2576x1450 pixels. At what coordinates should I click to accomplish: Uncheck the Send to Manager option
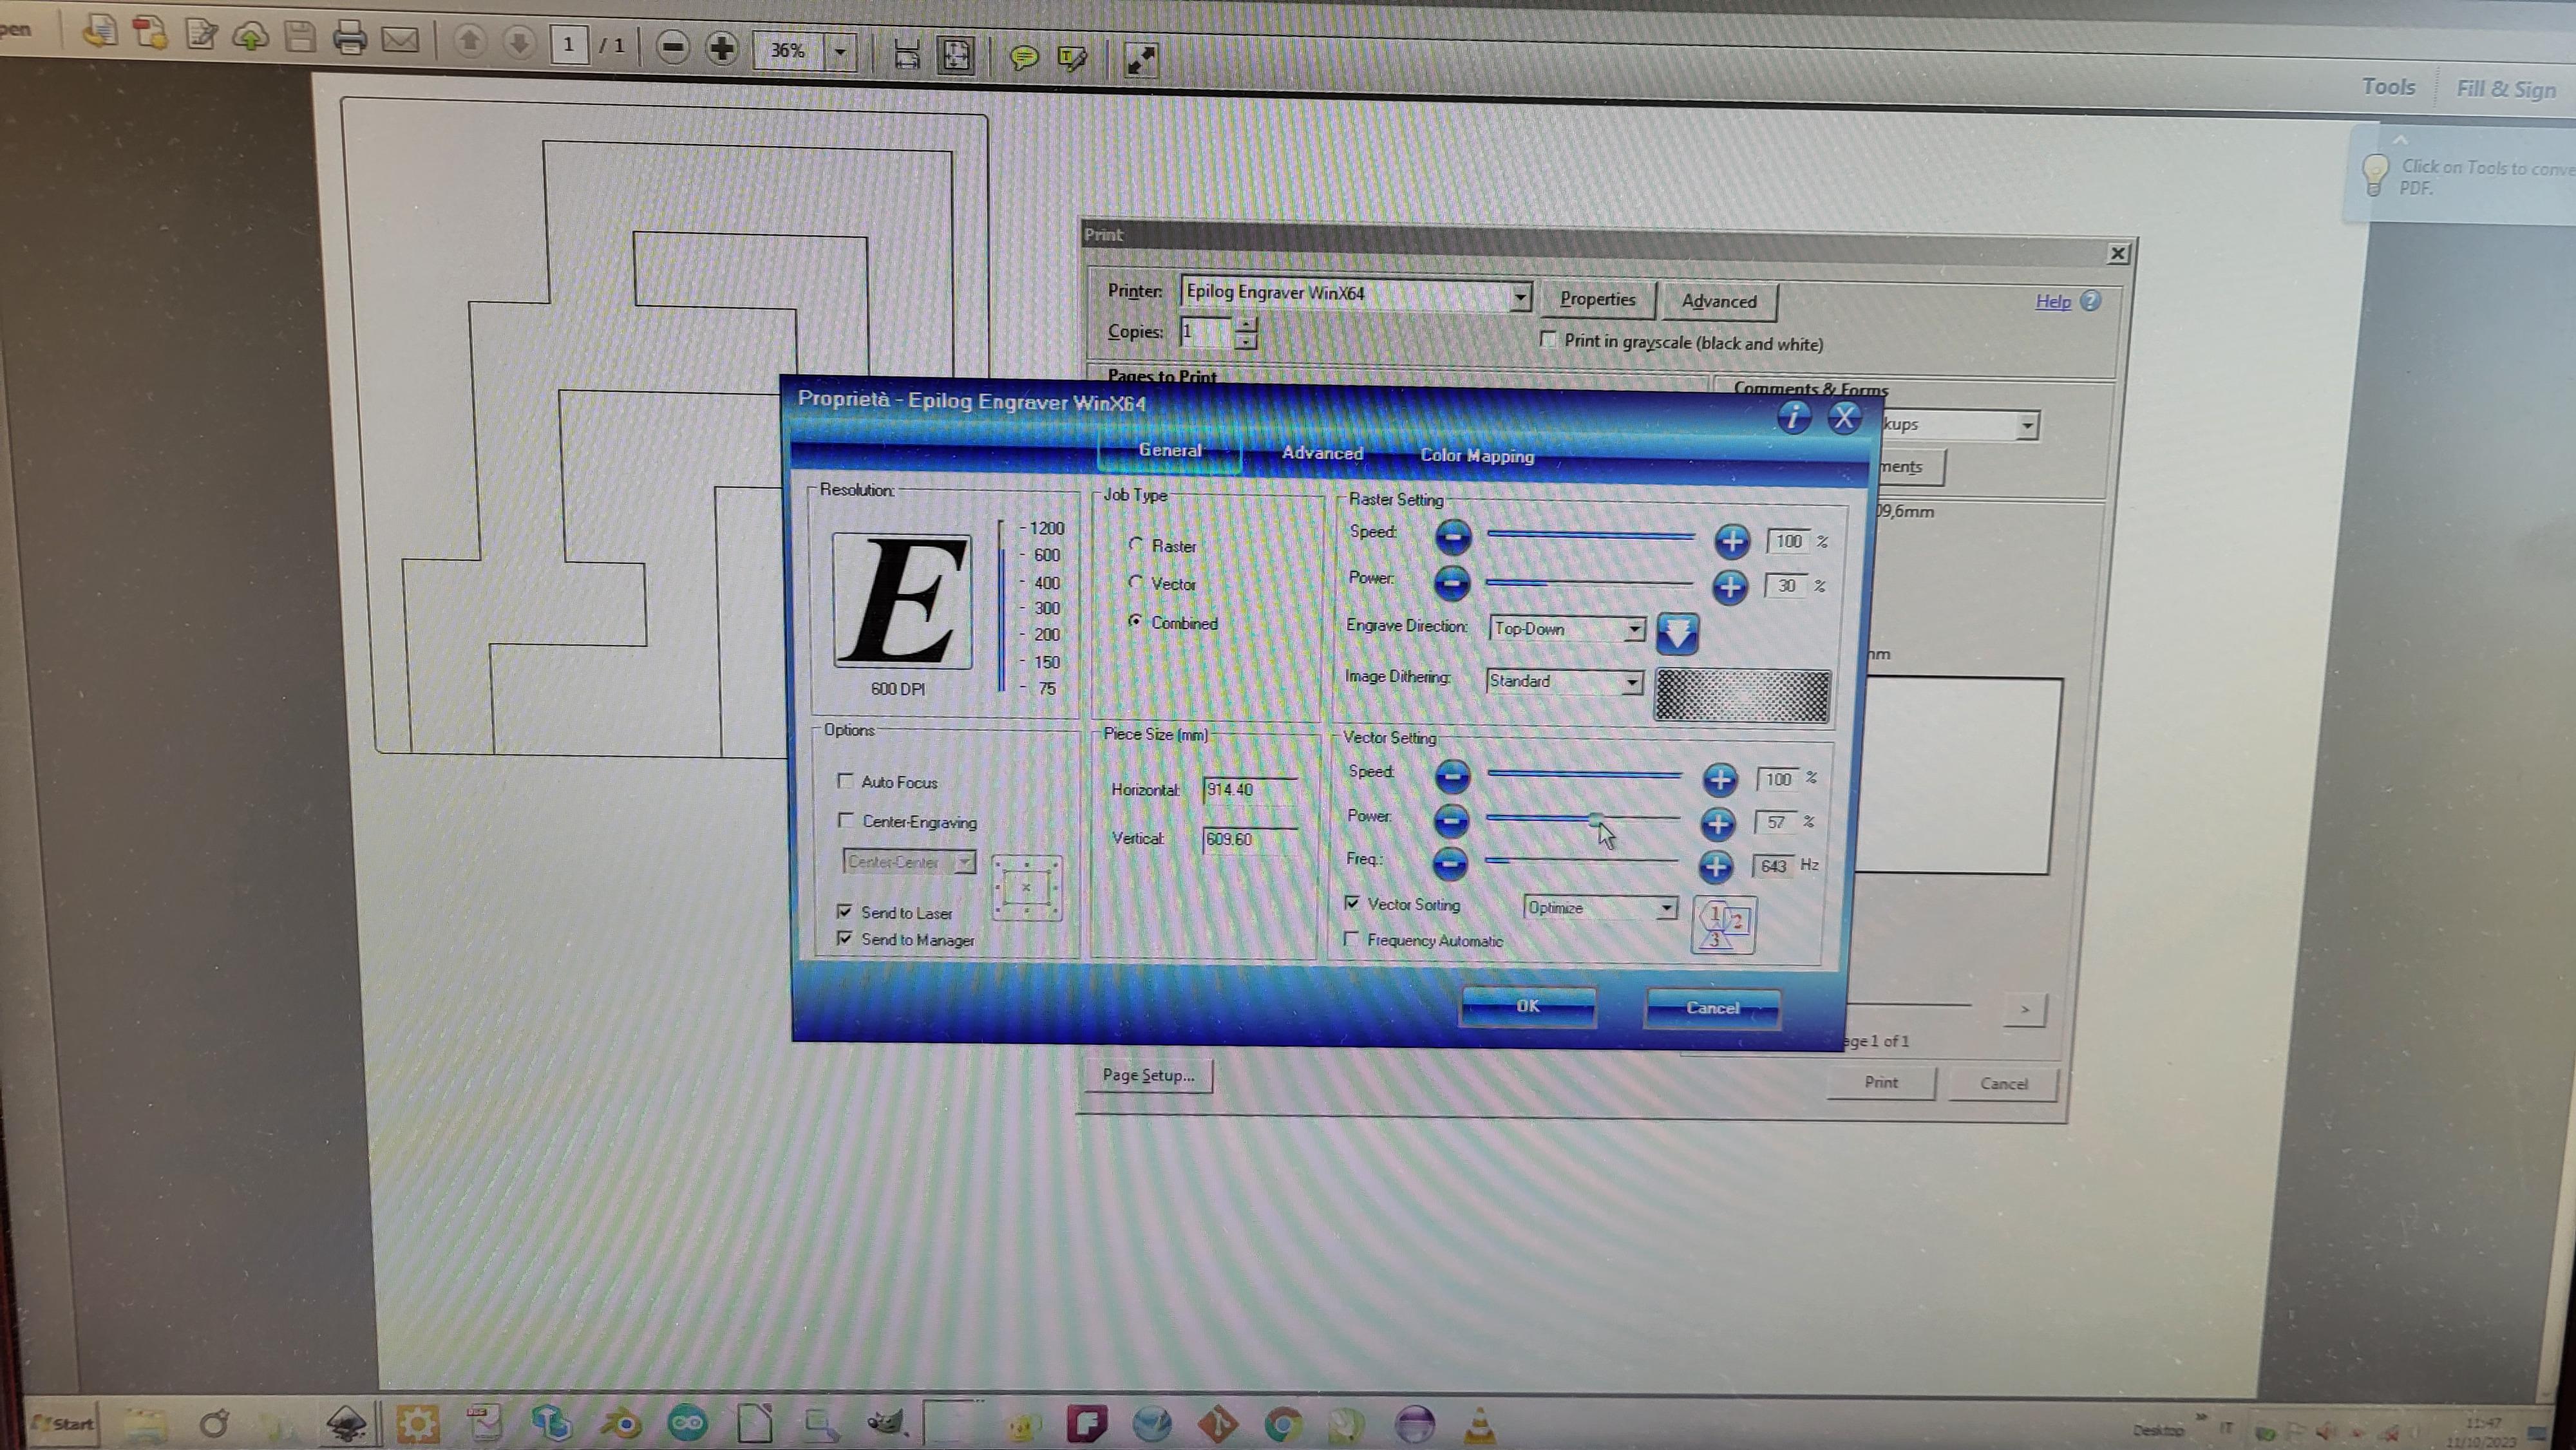[x=845, y=938]
